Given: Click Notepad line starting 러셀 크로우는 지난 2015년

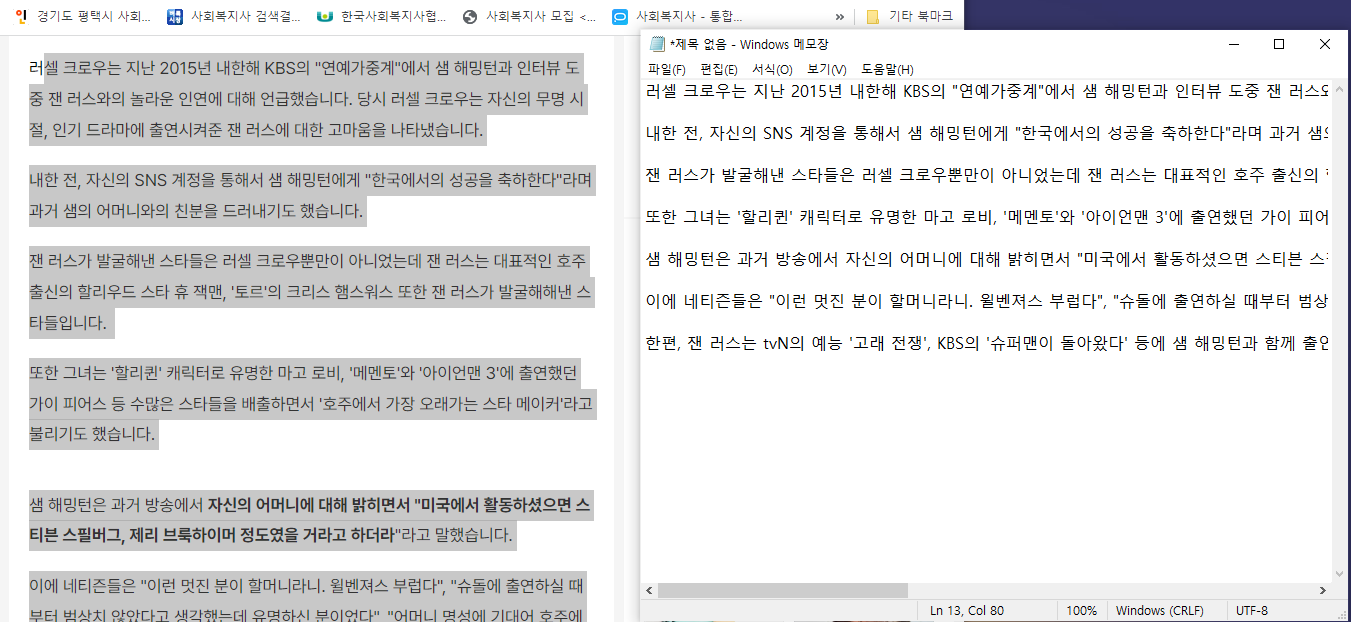Looking at the screenshot, I should (988, 94).
